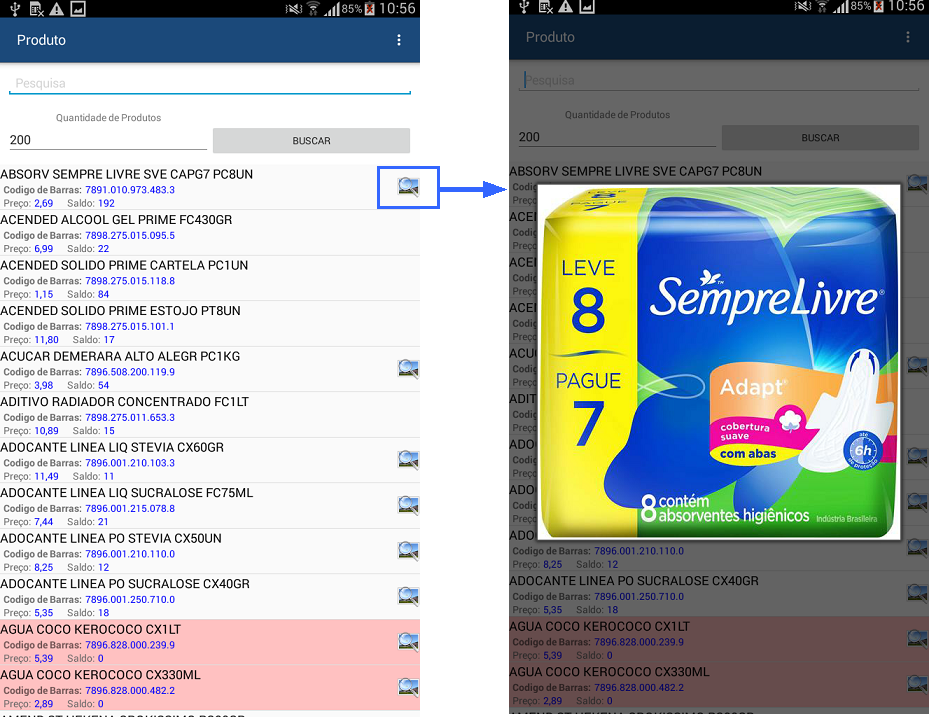Image resolution: width=938 pixels, height=717 pixels.
Task: Click barcode 7896.001.210.110.0 in left screen
Action: (130, 554)
